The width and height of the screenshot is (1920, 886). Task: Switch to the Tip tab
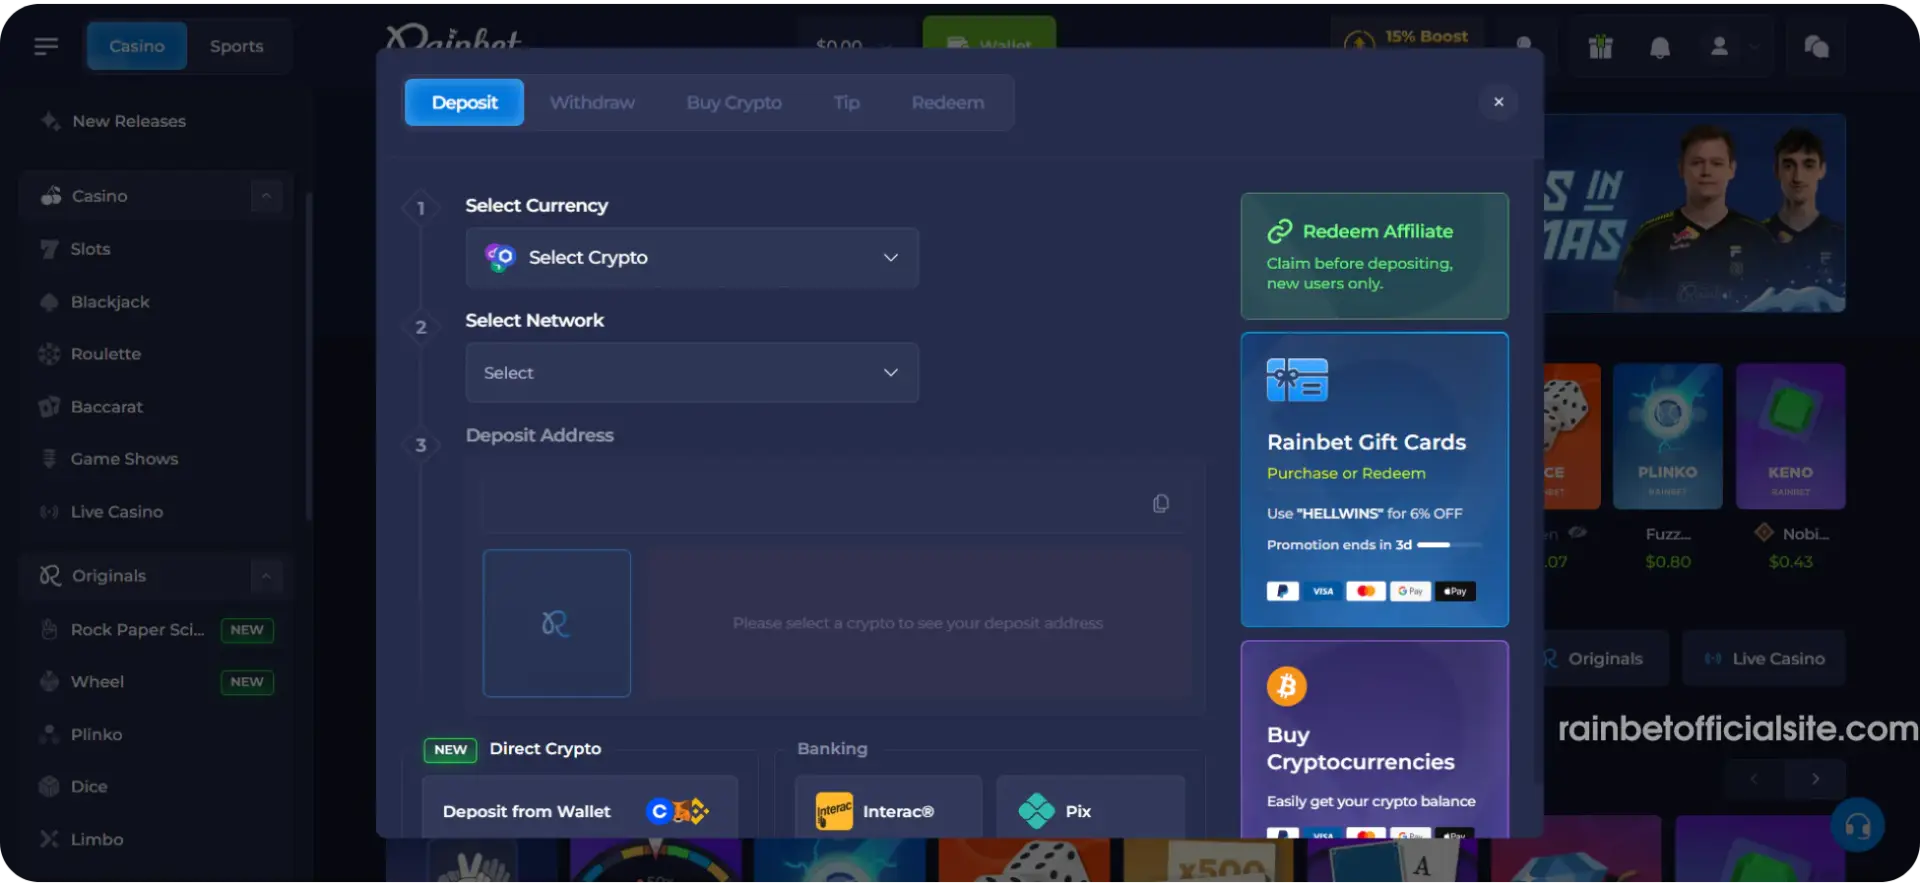click(846, 103)
